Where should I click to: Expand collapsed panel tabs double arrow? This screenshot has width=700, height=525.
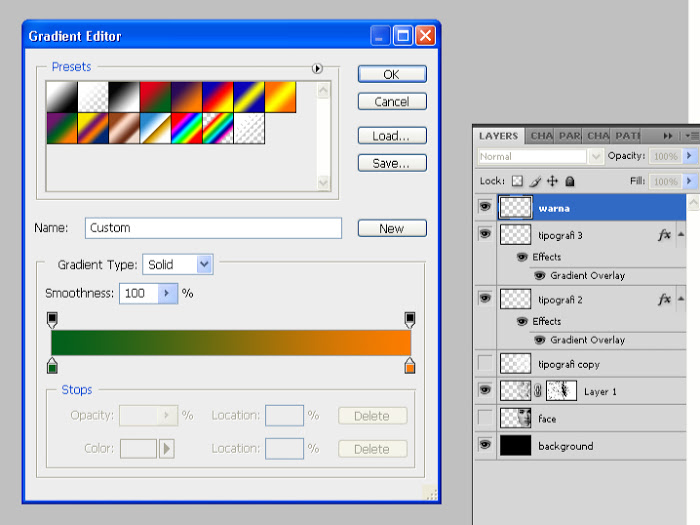click(x=667, y=136)
